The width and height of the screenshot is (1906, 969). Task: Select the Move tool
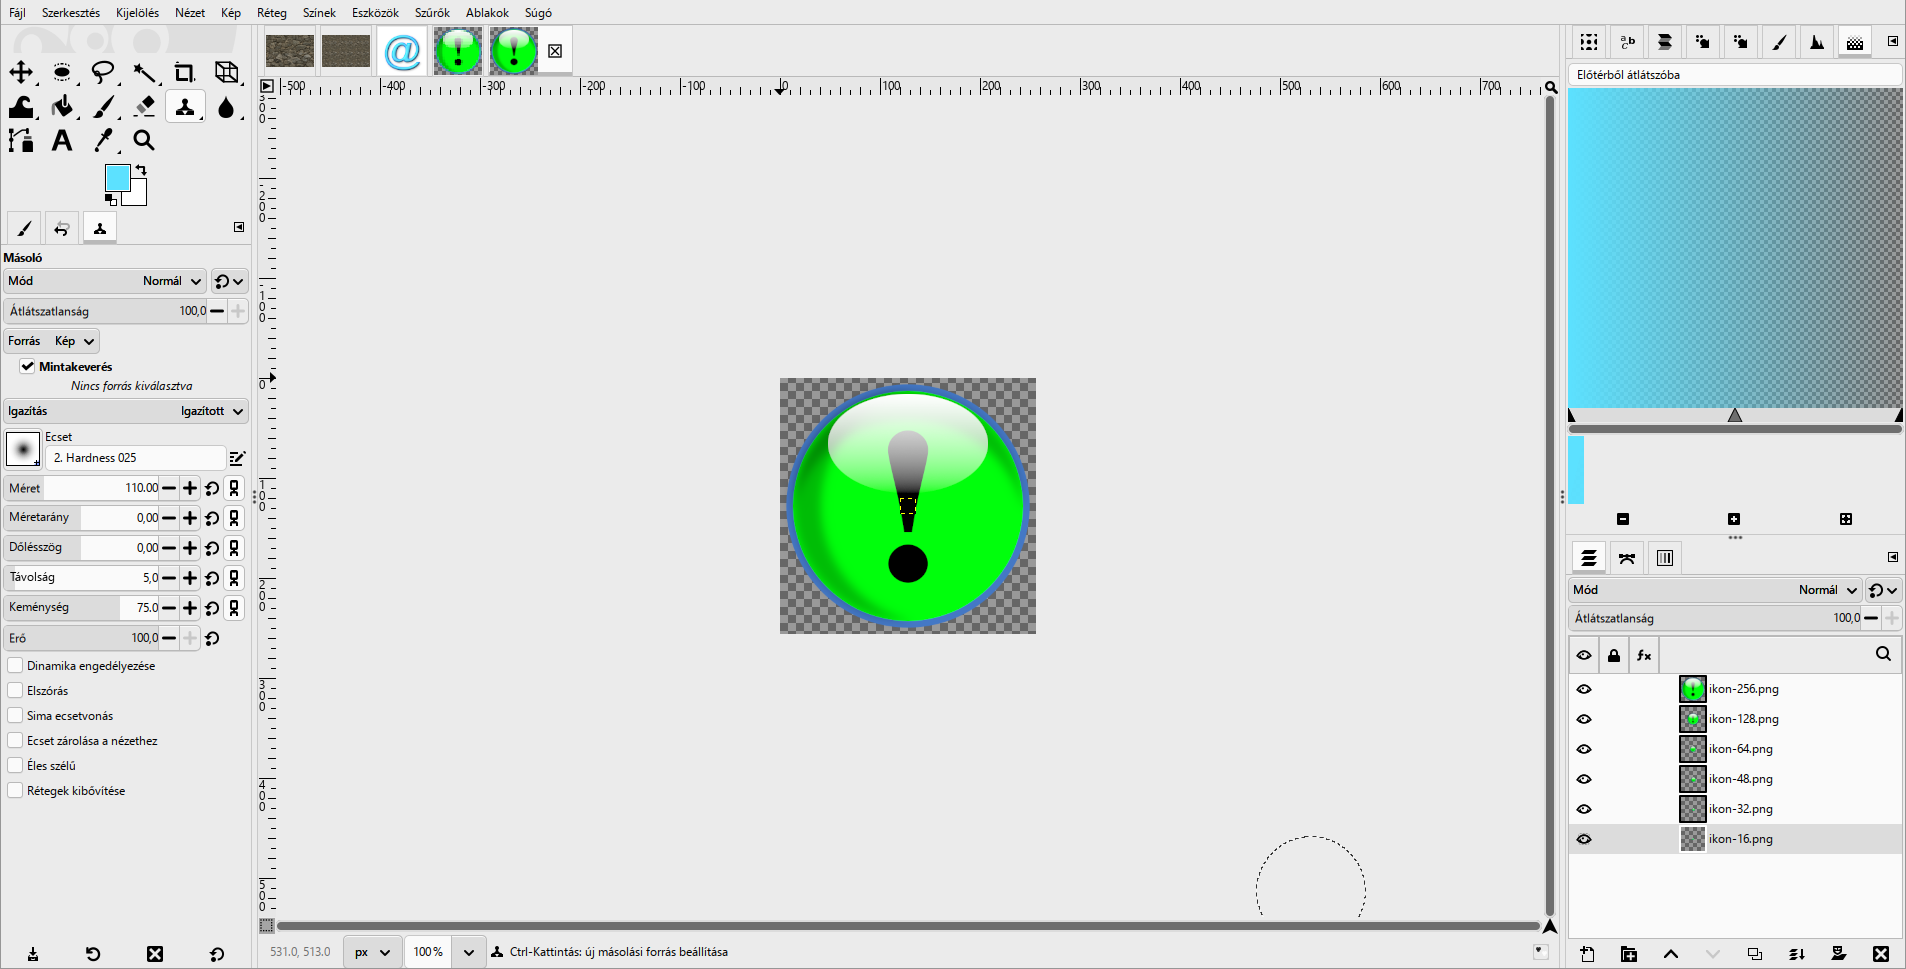[x=21, y=72]
